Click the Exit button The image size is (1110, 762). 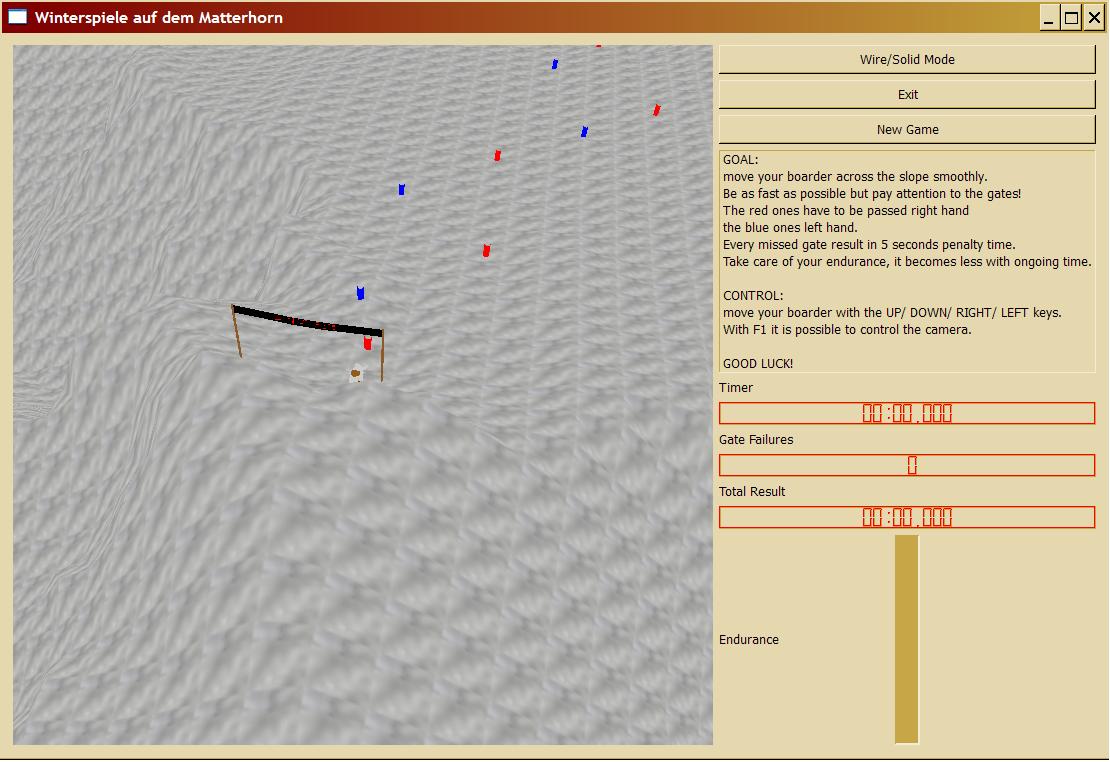click(907, 94)
